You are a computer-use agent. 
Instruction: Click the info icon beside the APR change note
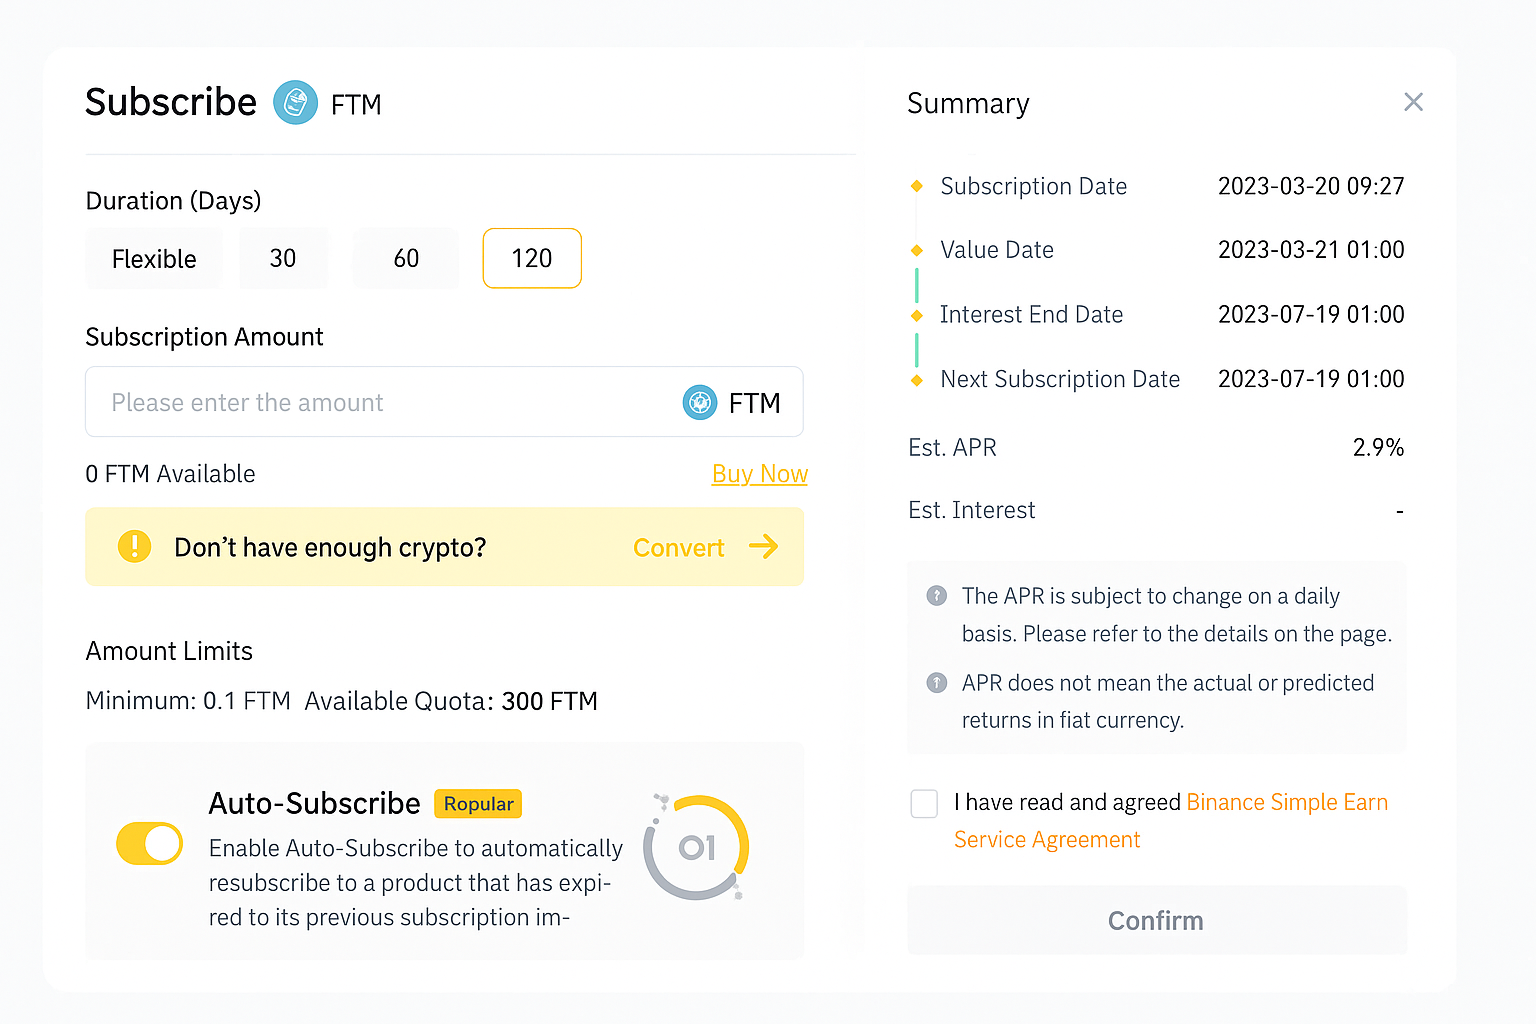(x=936, y=595)
